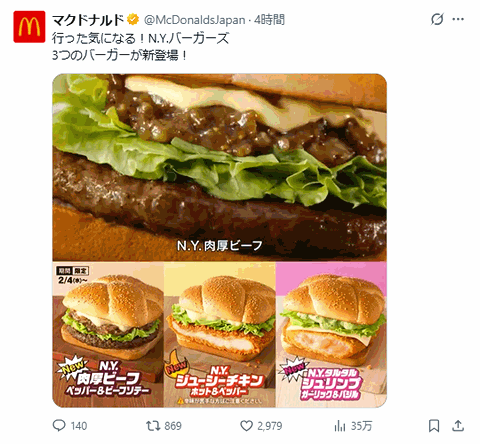The width and height of the screenshot is (480, 444).
Task: Click the 肉厚ビーフ burger panel
Action: pyautogui.click(x=108, y=334)
